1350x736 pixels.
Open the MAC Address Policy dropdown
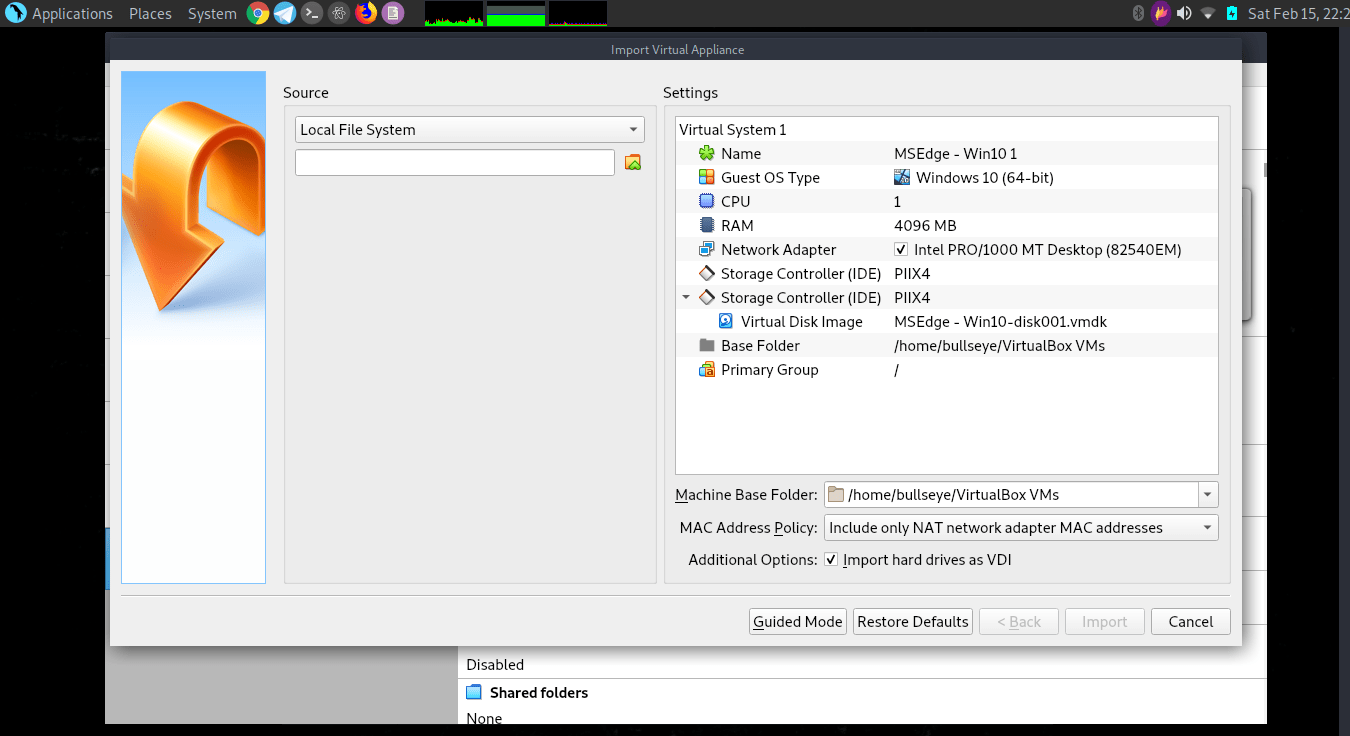coord(1021,527)
